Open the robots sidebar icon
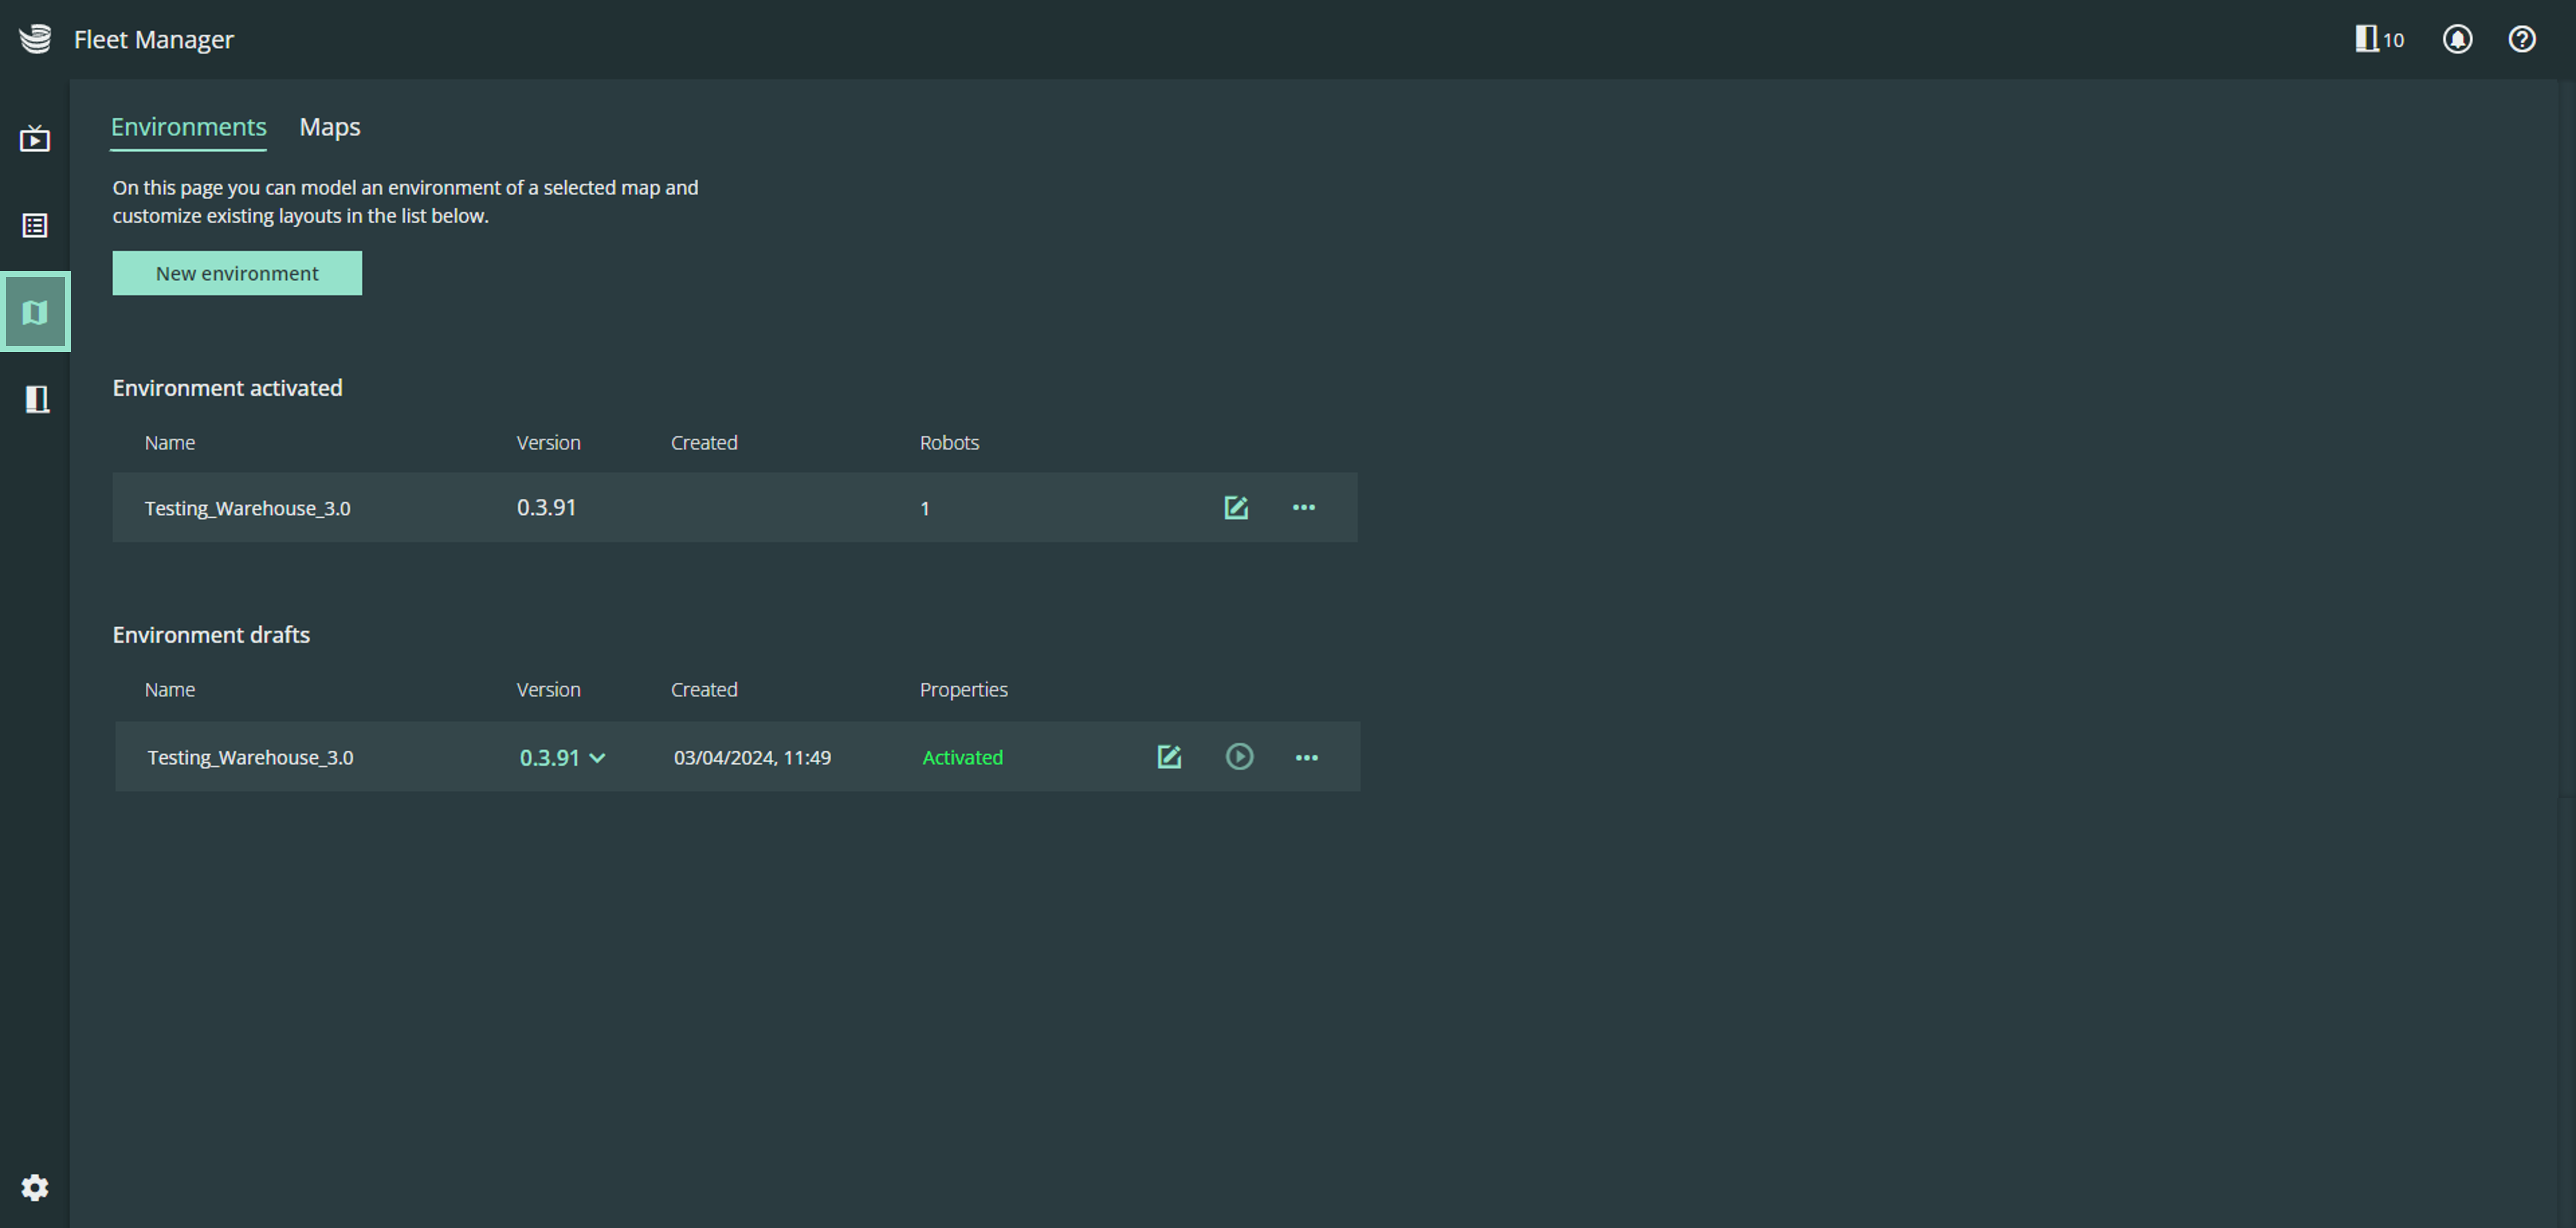The image size is (2576, 1228). pos(37,399)
